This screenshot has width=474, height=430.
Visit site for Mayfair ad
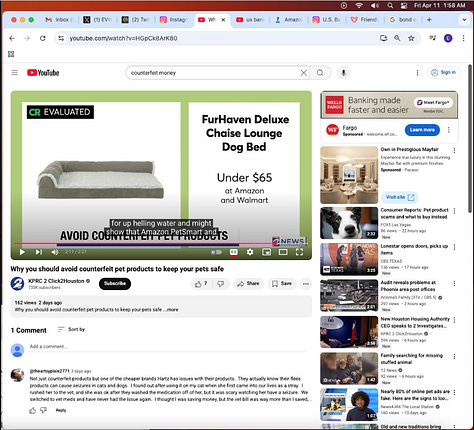click(x=399, y=197)
